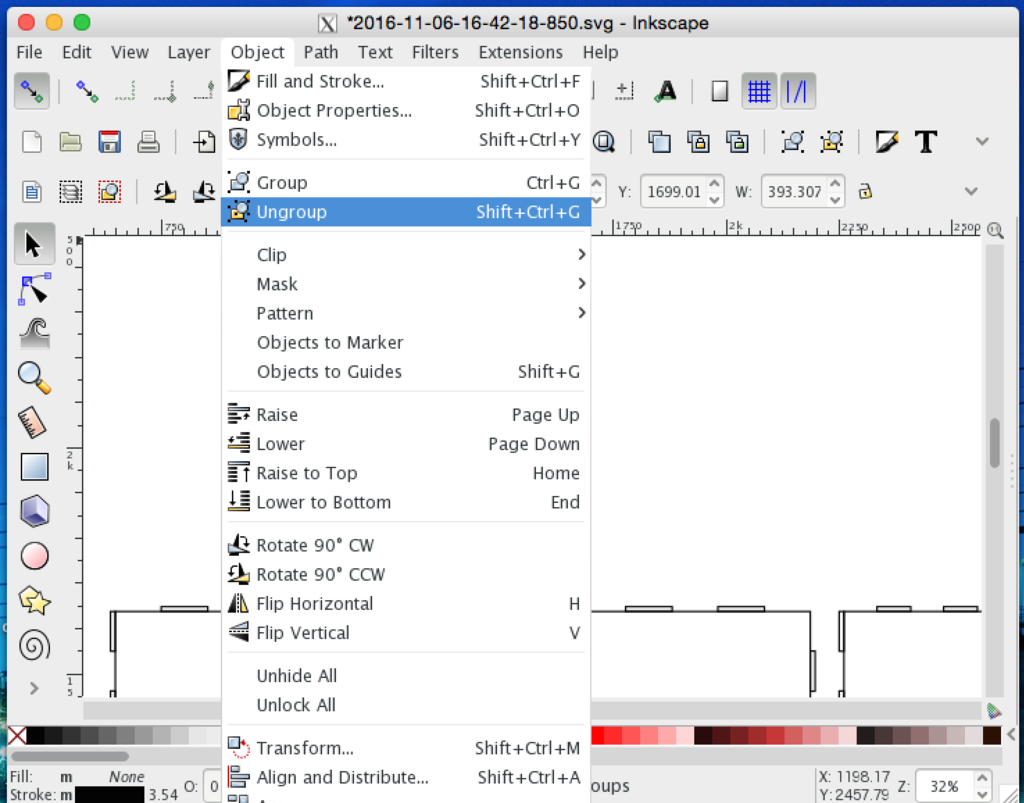
Task: Click the Group toolbar icon
Action: point(792,142)
